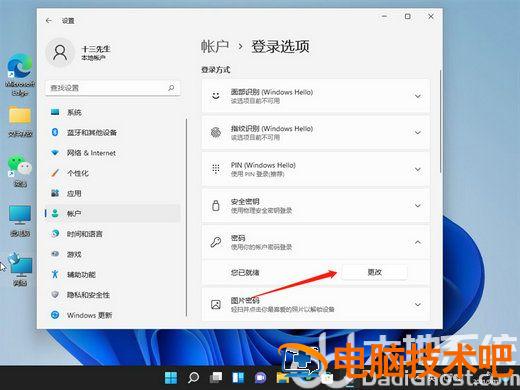Click the Windows 更新 icon

pos(55,315)
